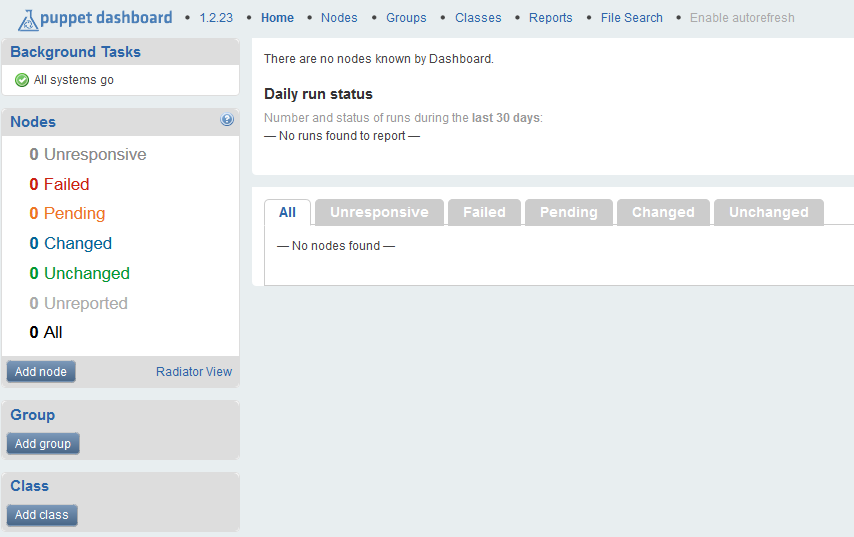Click the Nodes sidebar heading
Screen dimensions: 854x537
click(33, 121)
